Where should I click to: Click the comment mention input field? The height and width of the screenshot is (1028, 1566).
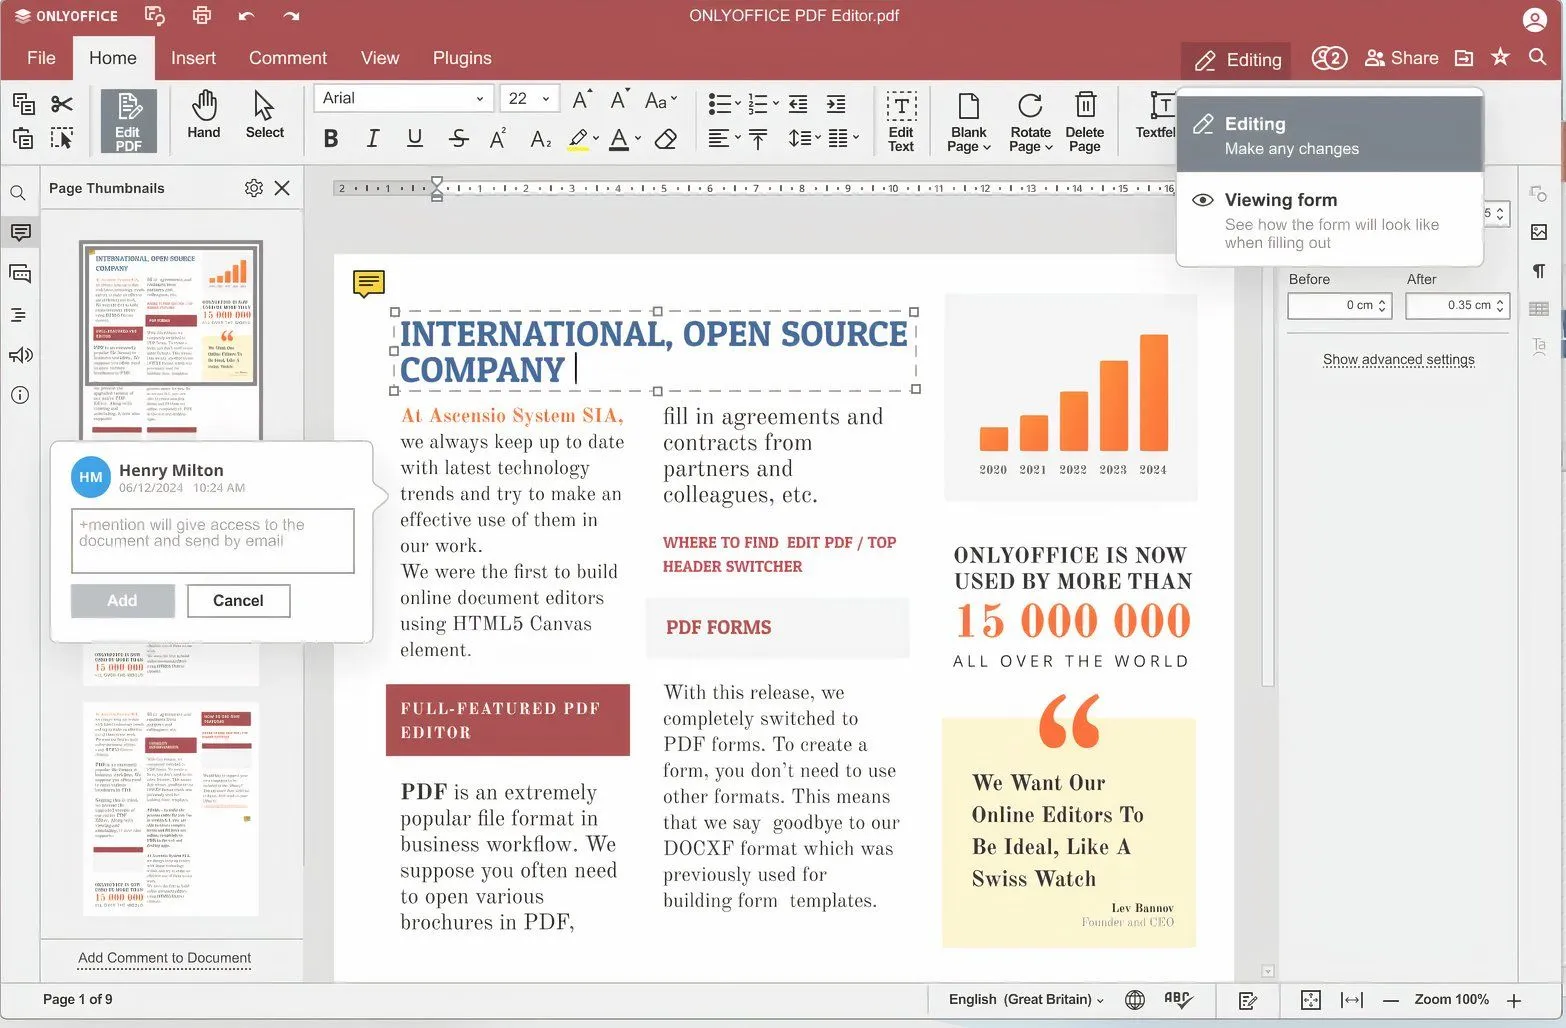click(x=213, y=541)
